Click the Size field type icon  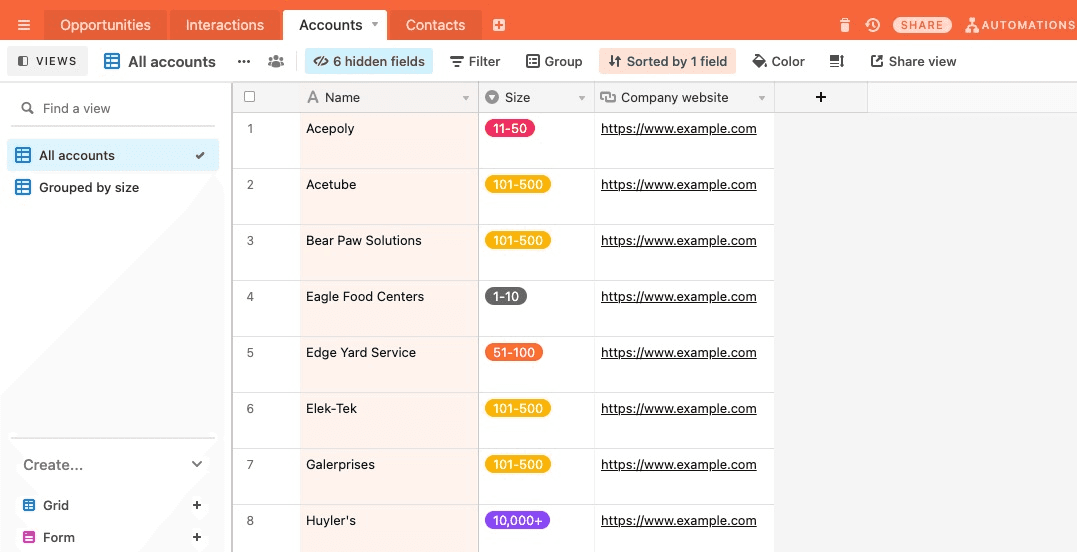[492, 97]
